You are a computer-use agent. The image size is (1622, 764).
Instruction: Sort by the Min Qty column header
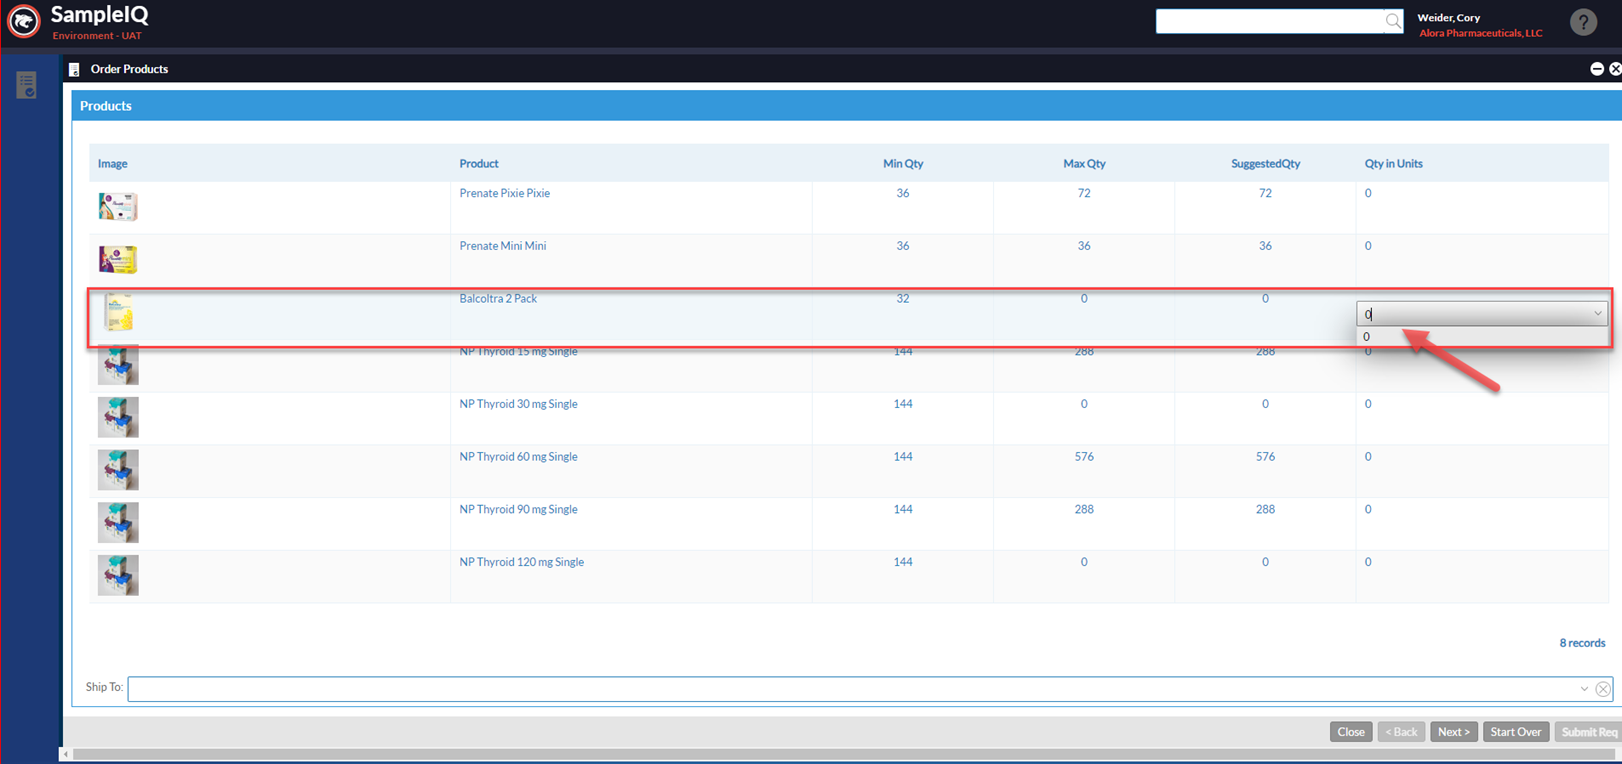pos(903,164)
